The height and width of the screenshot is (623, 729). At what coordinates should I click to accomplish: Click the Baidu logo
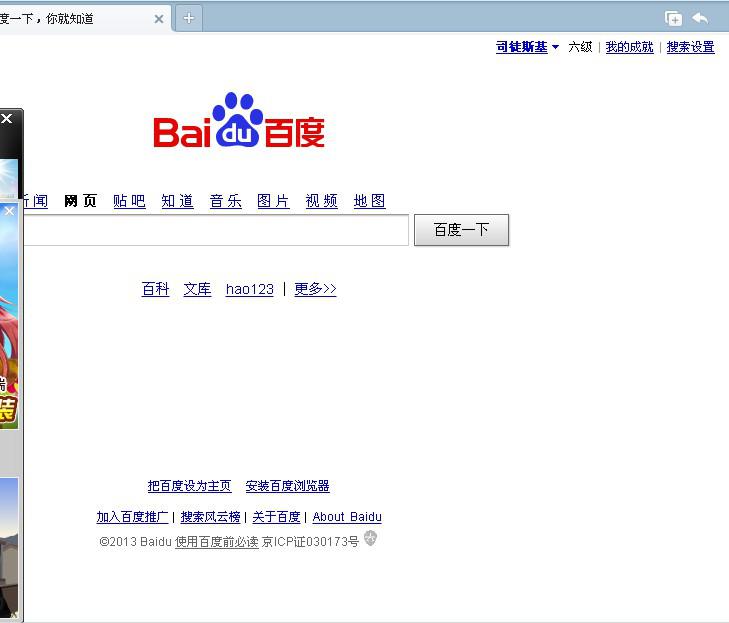tap(239, 120)
